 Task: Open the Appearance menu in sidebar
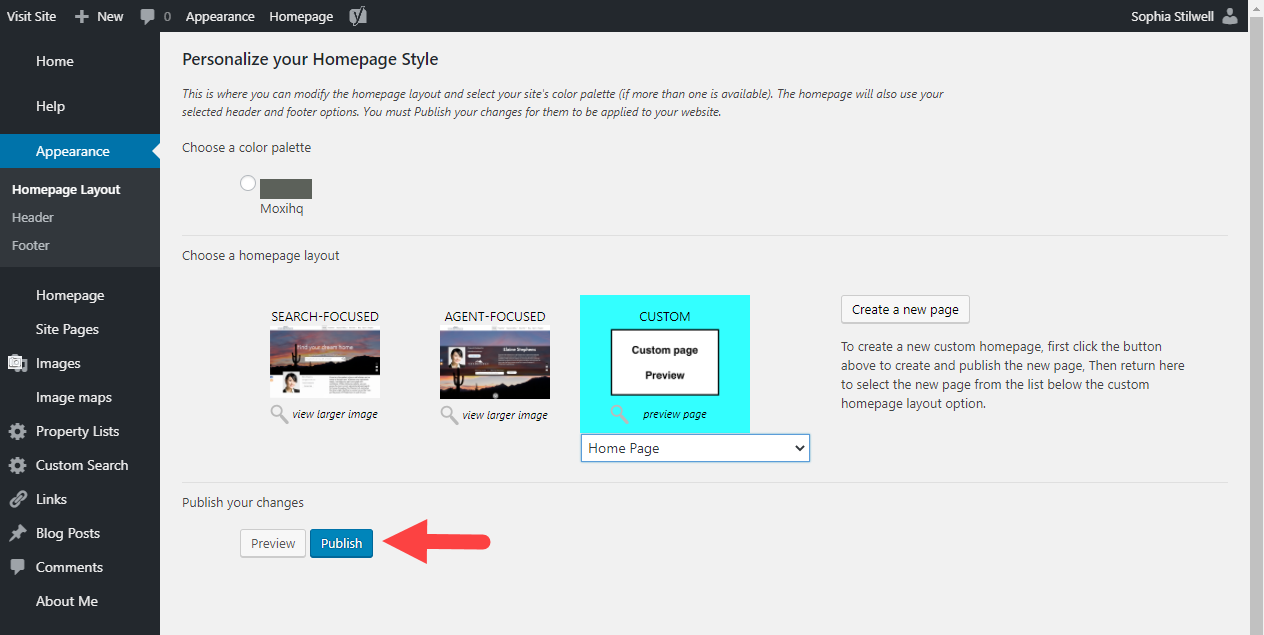pyautogui.click(x=73, y=151)
